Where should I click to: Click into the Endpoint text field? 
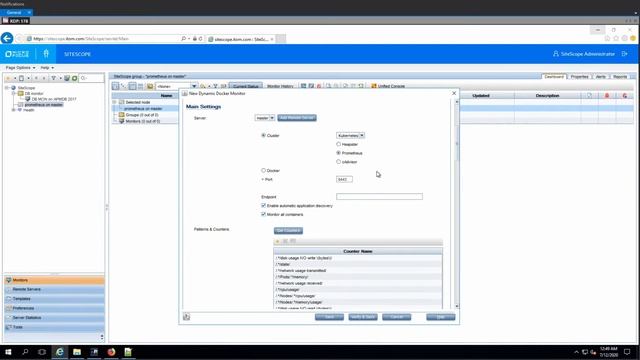[x=379, y=196]
